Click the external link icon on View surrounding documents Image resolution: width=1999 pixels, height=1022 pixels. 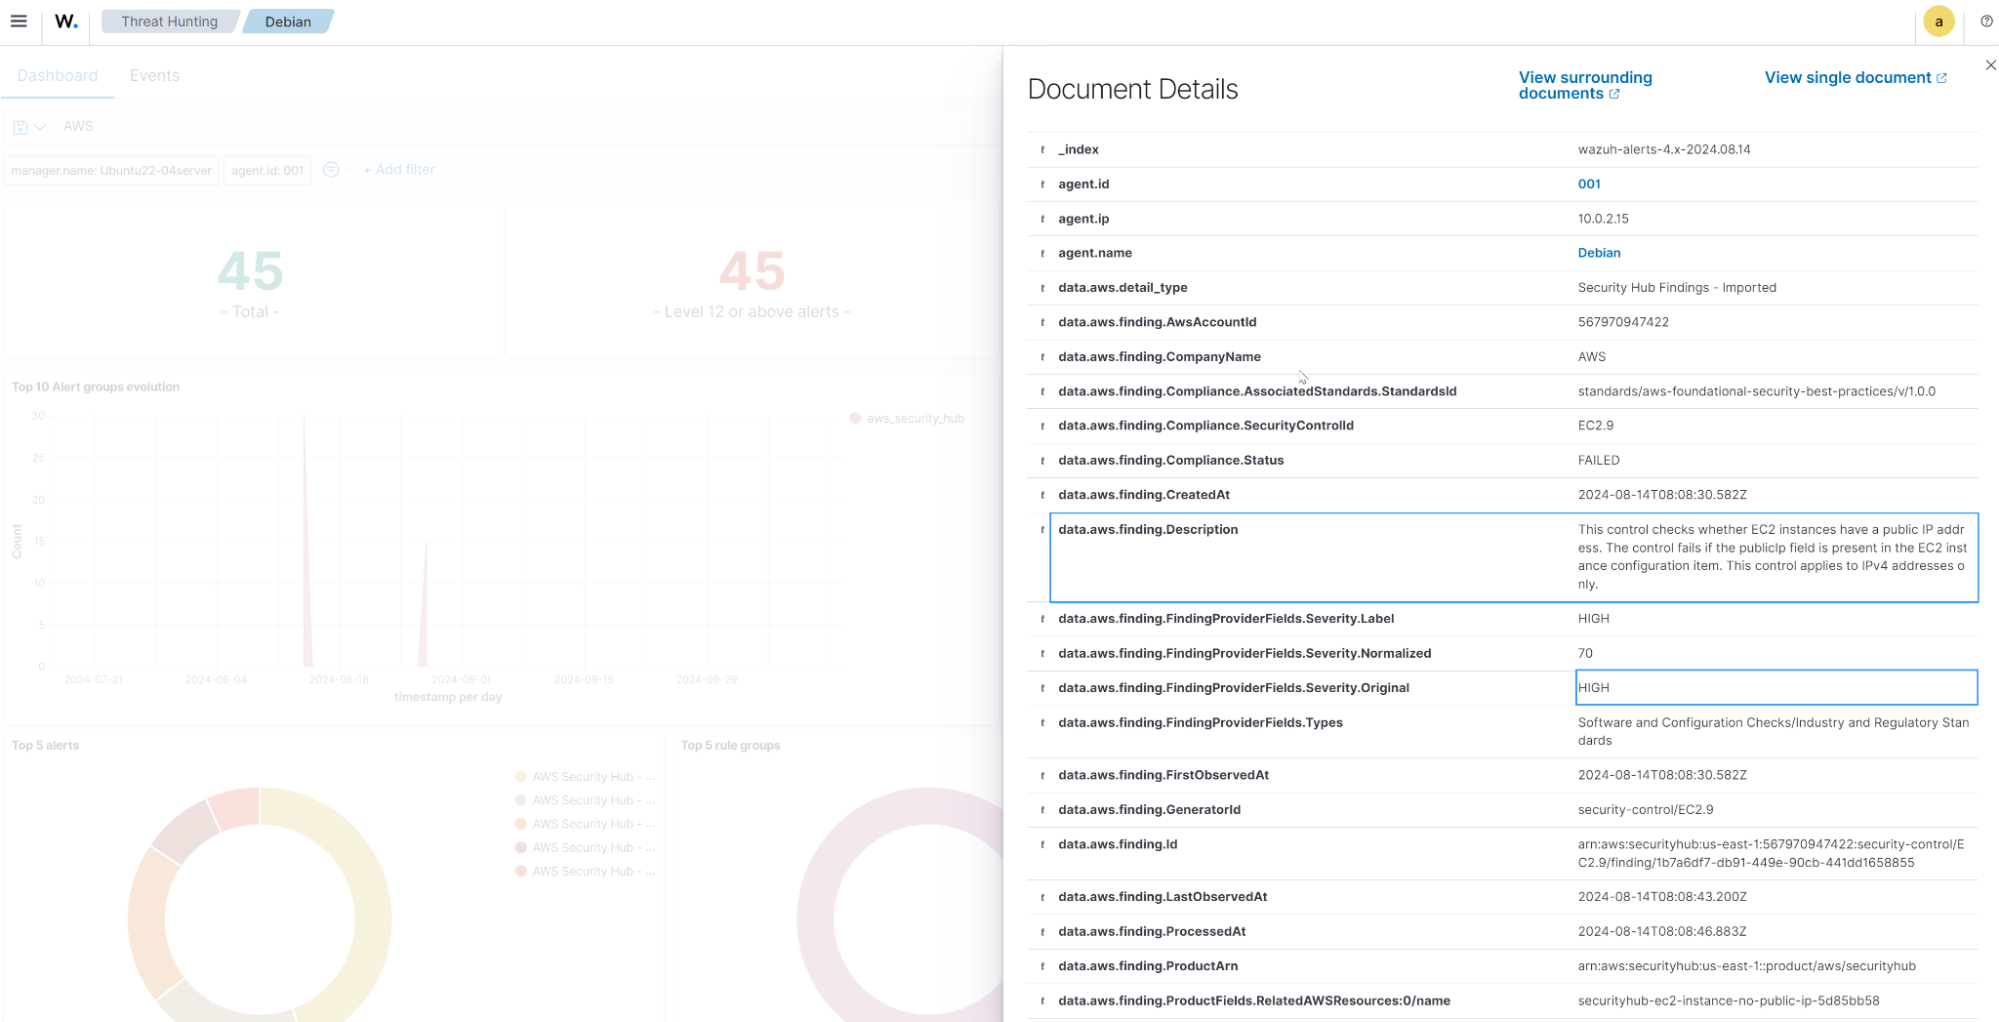point(1614,93)
